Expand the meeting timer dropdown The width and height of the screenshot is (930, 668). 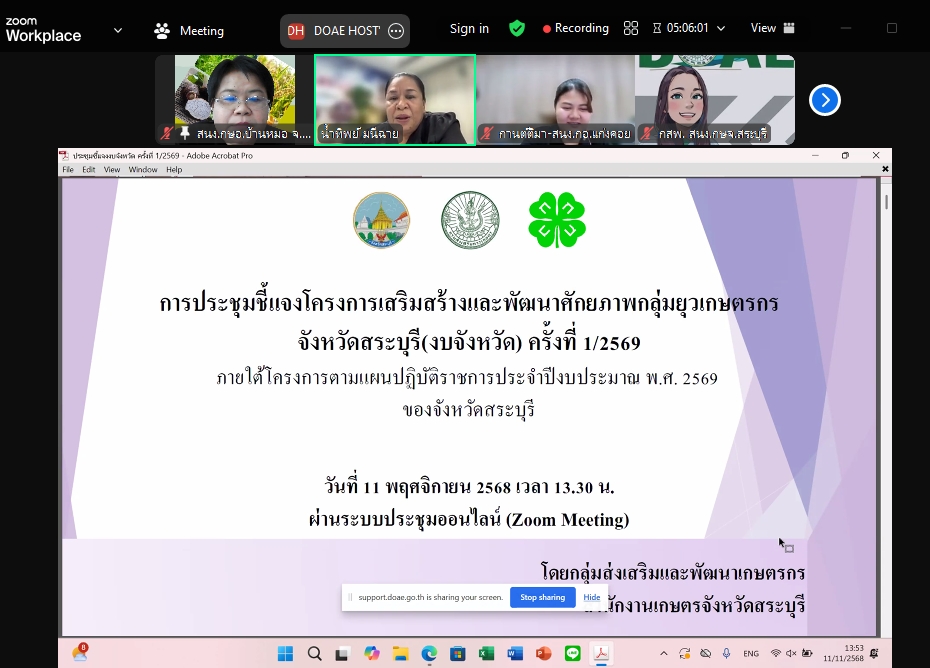[x=720, y=28]
